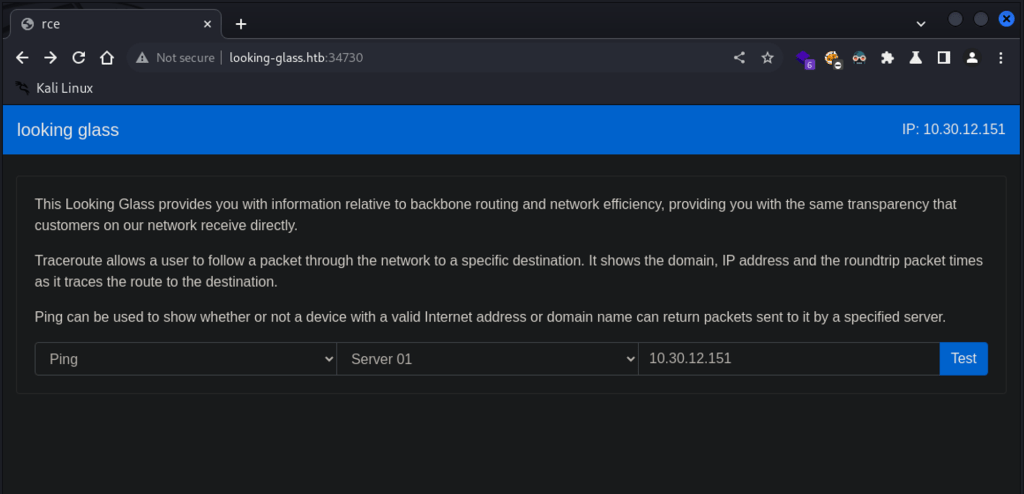This screenshot has height=494, width=1024.
Task: Open the user profile icon
Action: pyautogui.click(x=971, y=58)
